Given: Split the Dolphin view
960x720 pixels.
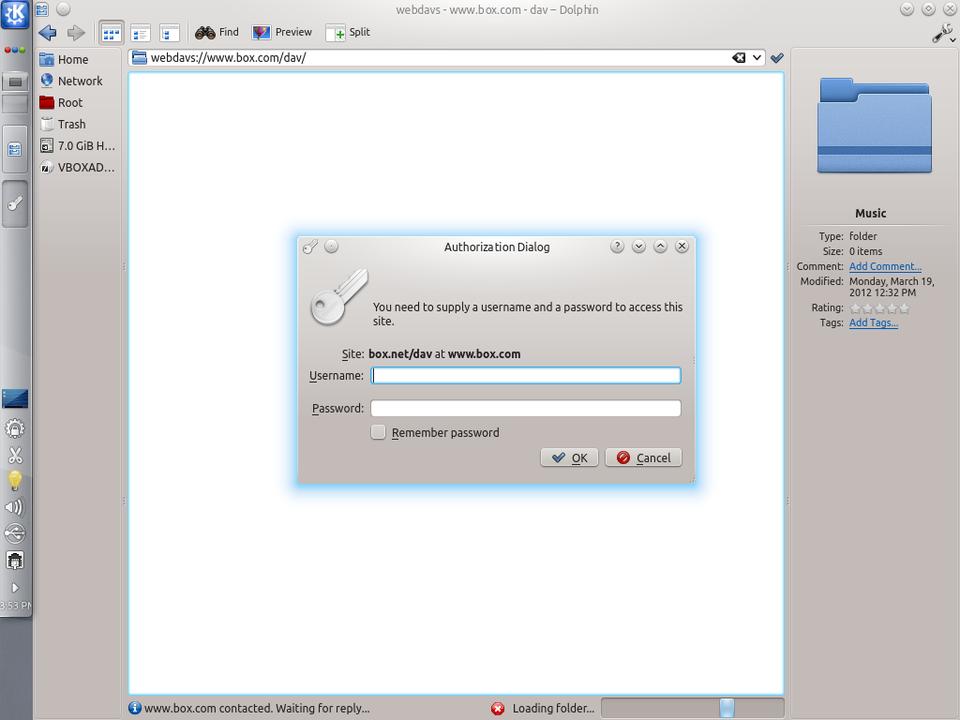Looking at the screenshot, I should tap(348, 32).
